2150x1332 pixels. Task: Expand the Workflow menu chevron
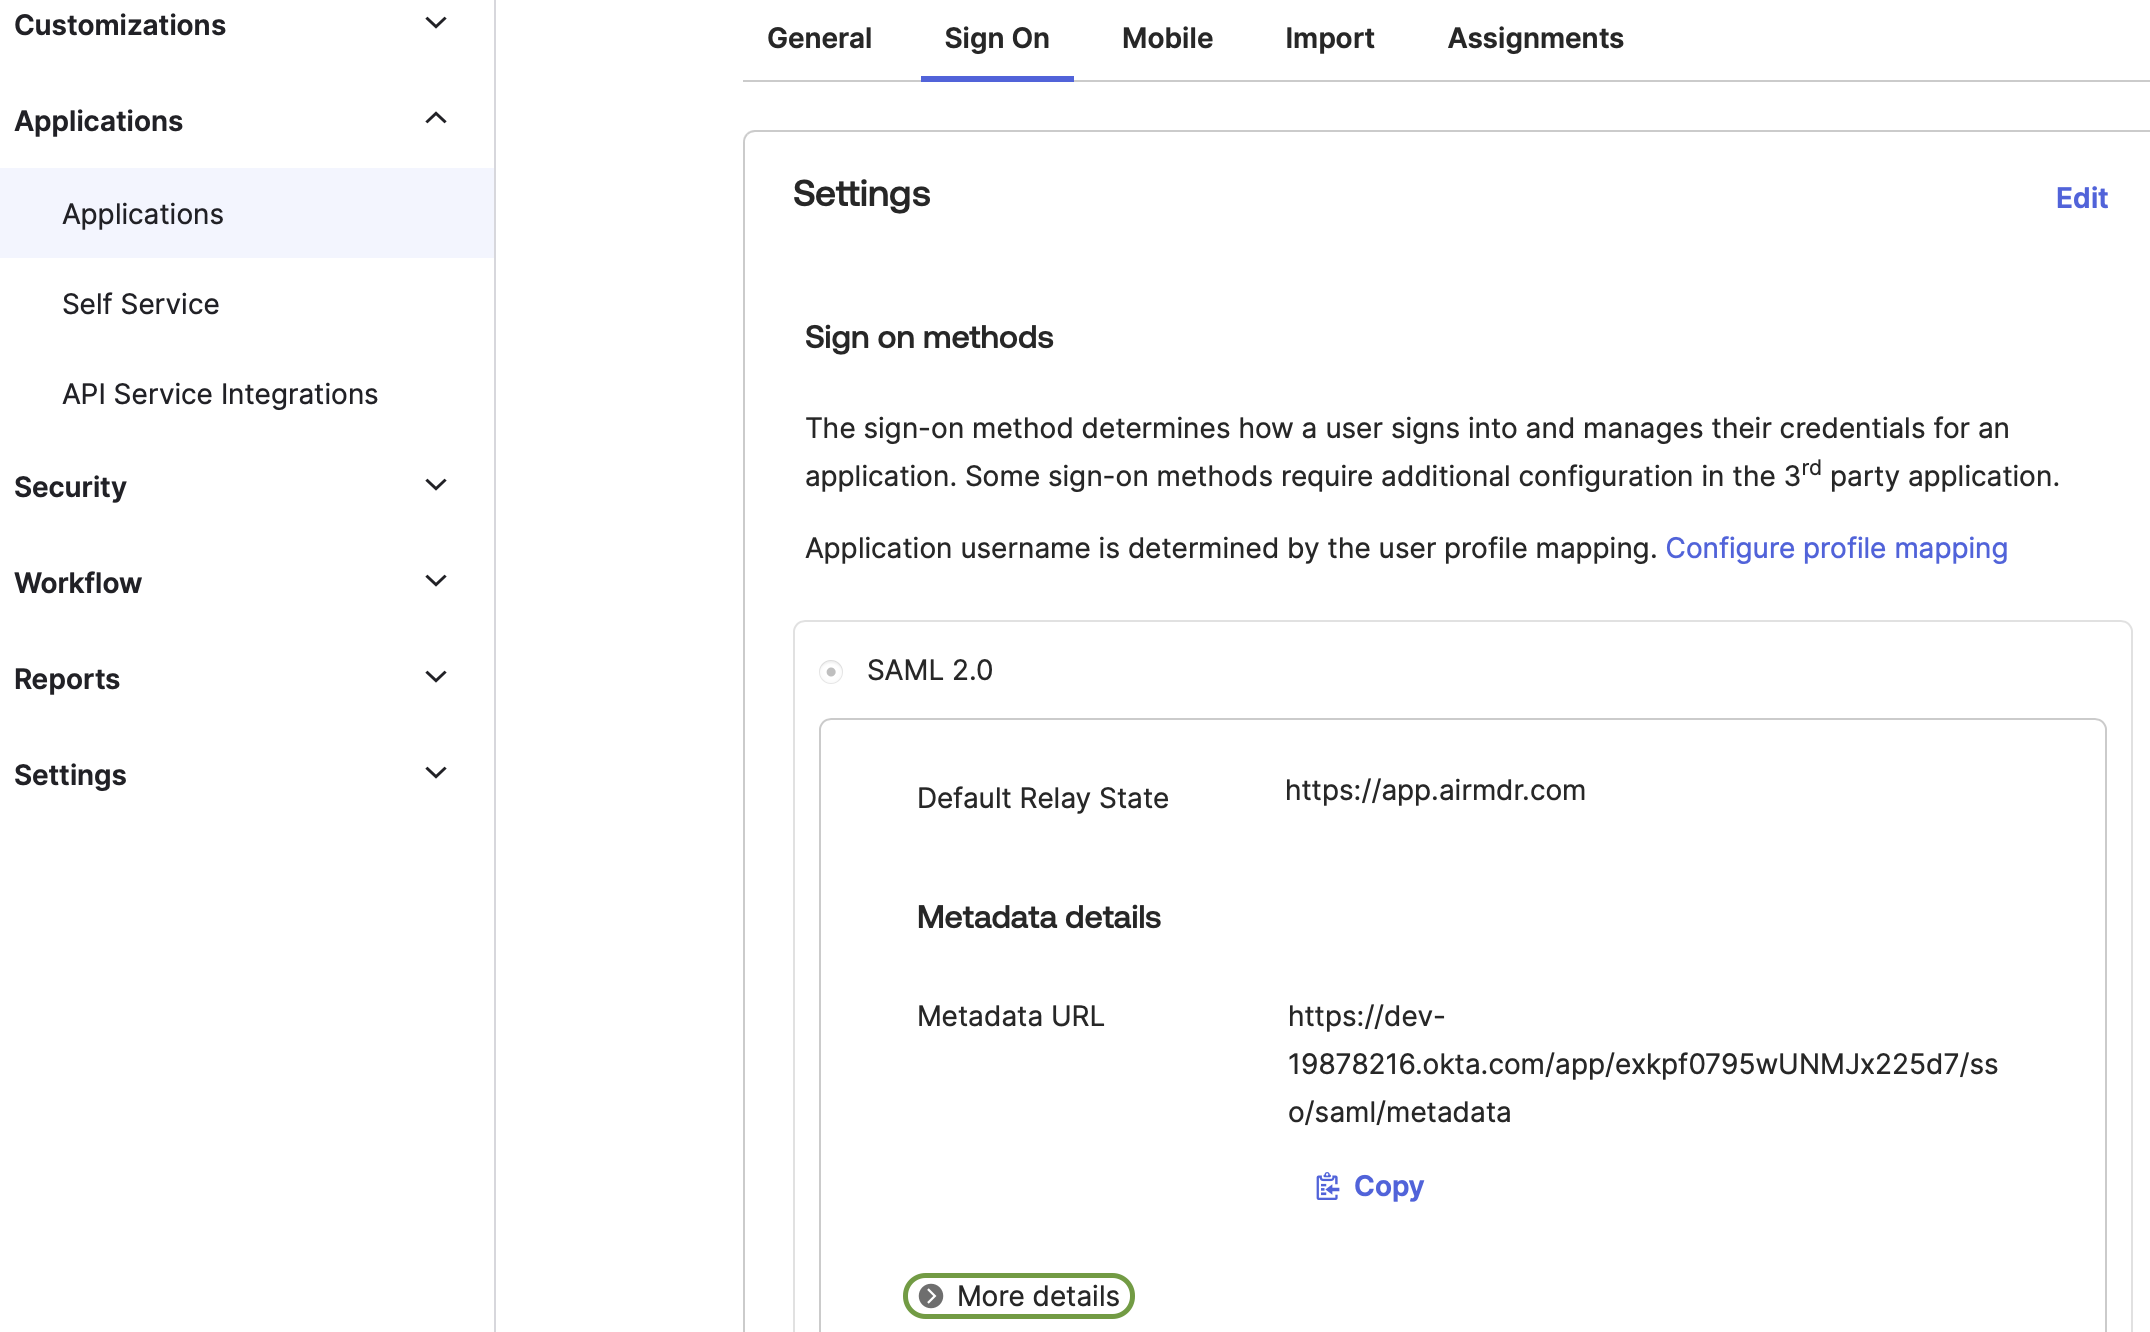click(x=435, y=581)
